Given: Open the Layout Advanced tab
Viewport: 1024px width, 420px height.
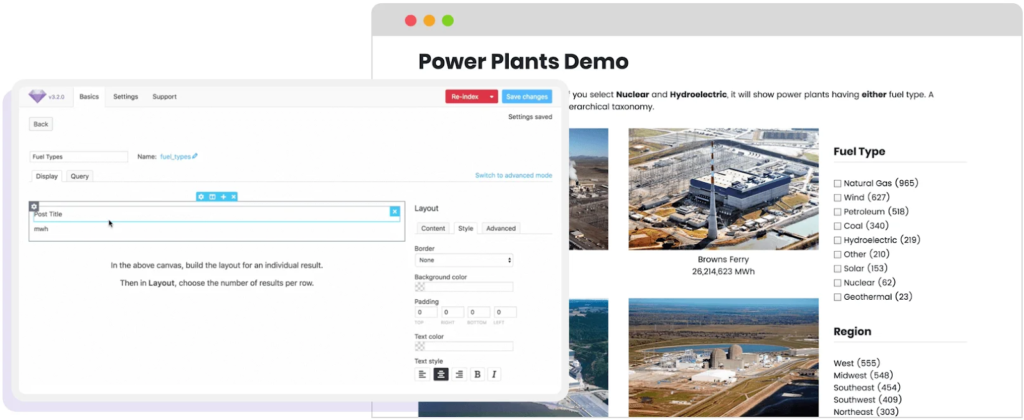Looking at the screenshot, I should pyautogui.click(x=501, y=228).
